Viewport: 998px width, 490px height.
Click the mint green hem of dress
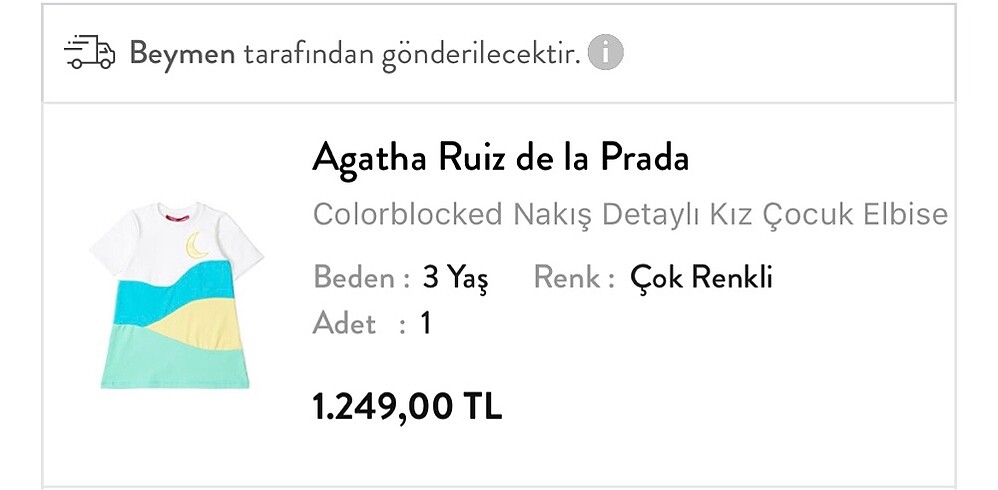pos(150,365)
